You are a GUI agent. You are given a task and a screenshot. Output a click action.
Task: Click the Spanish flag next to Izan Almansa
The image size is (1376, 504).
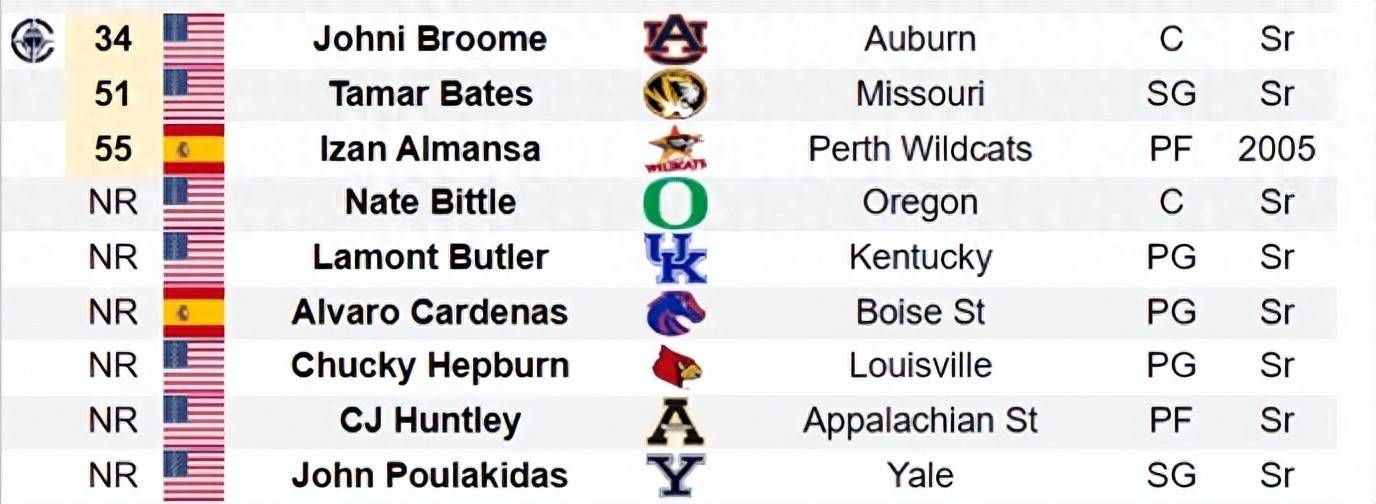pos(194,149)
